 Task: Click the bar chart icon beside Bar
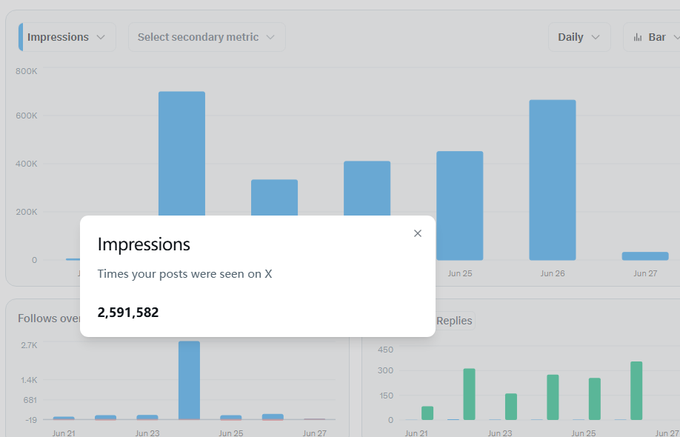[638, 37]
